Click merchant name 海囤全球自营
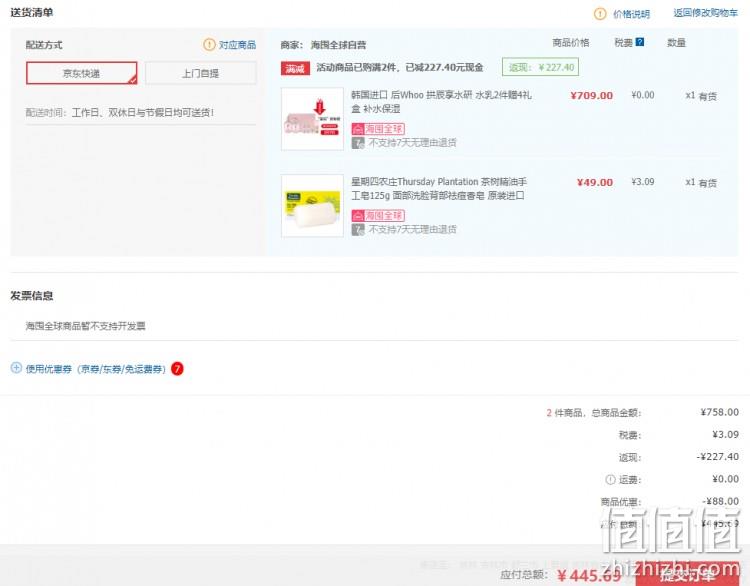 (338, 45)
